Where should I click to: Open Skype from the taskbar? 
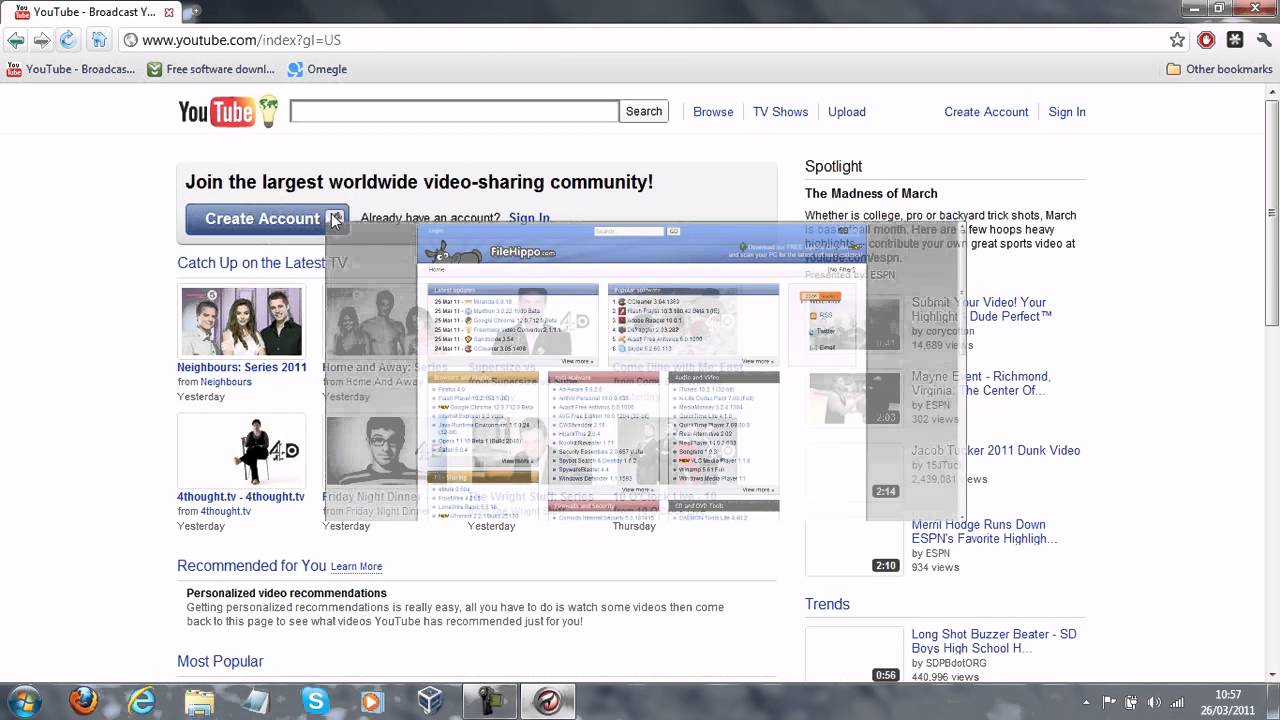[x=315, y=700]
